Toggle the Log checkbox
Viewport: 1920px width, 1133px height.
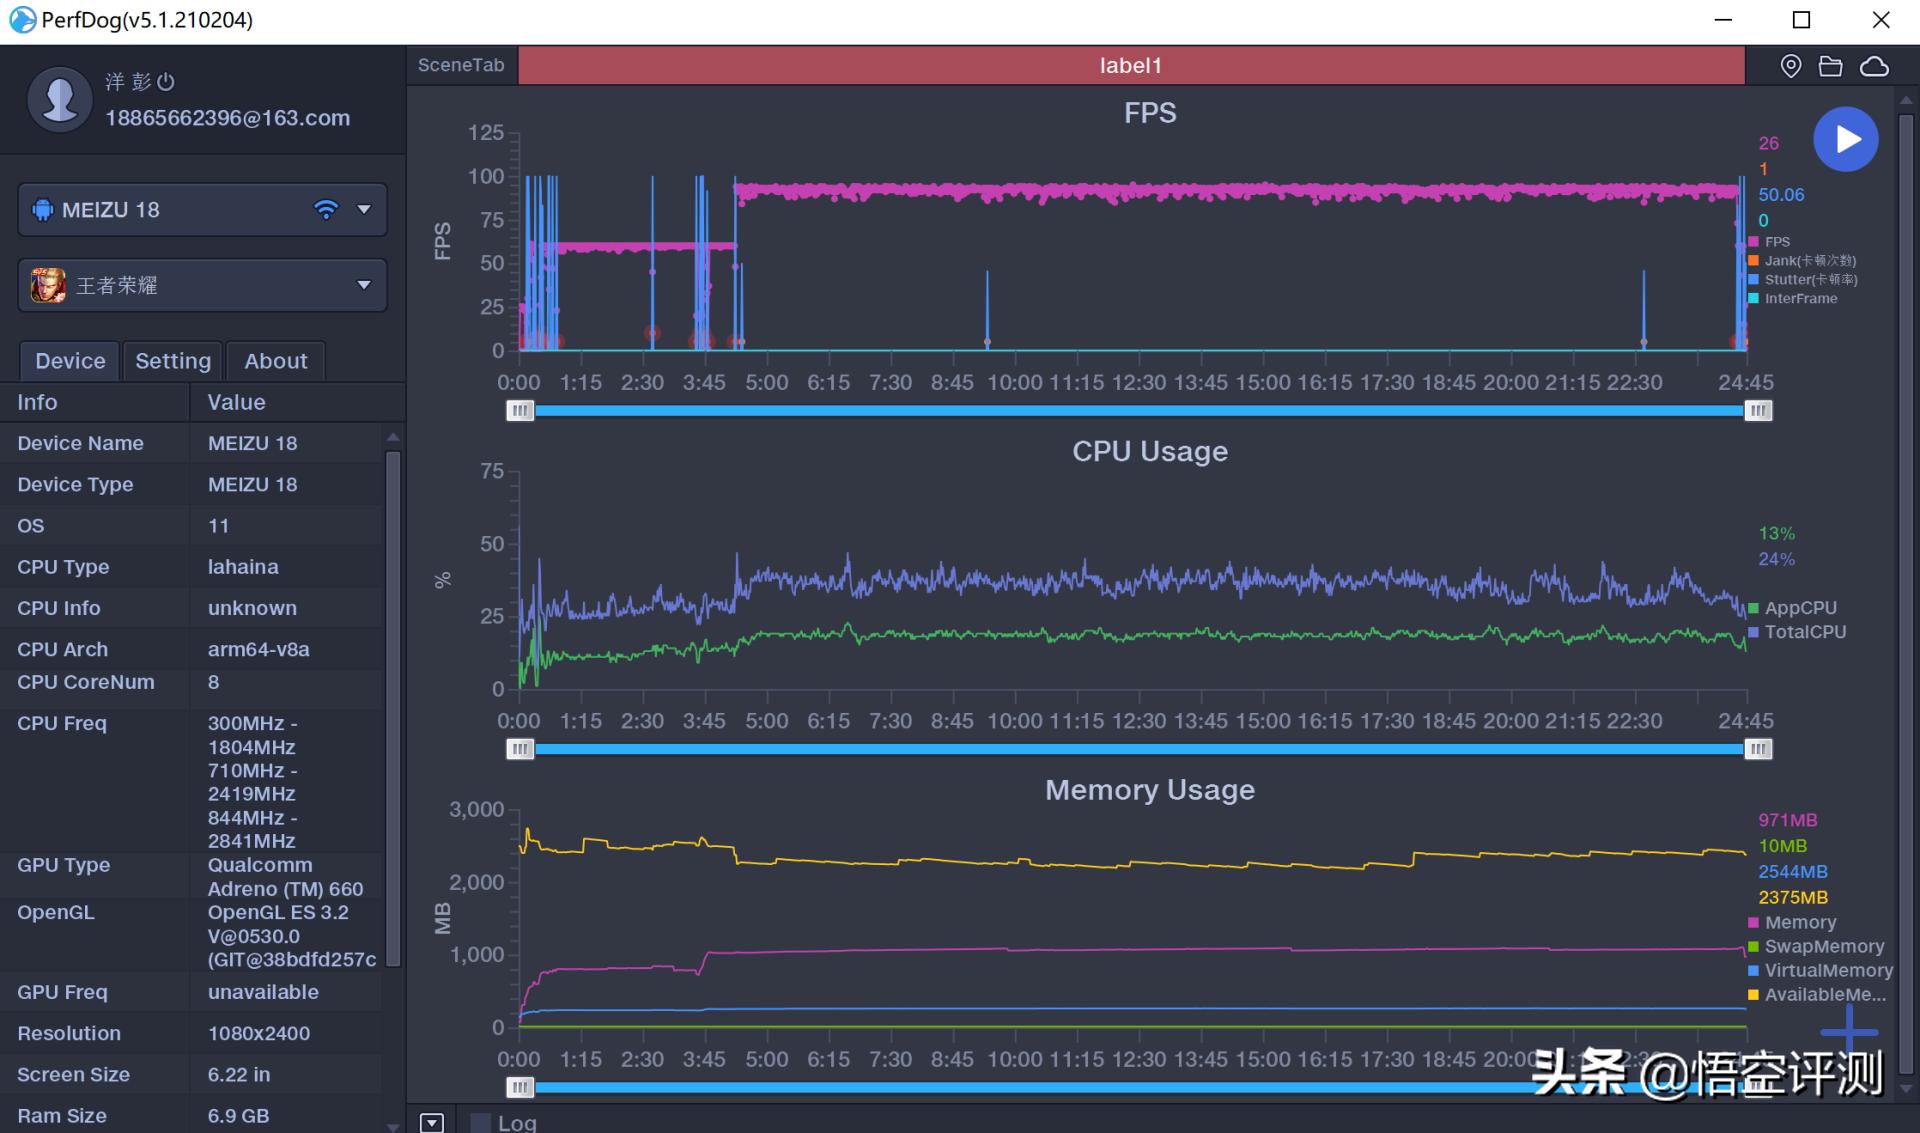[481, 1123]
